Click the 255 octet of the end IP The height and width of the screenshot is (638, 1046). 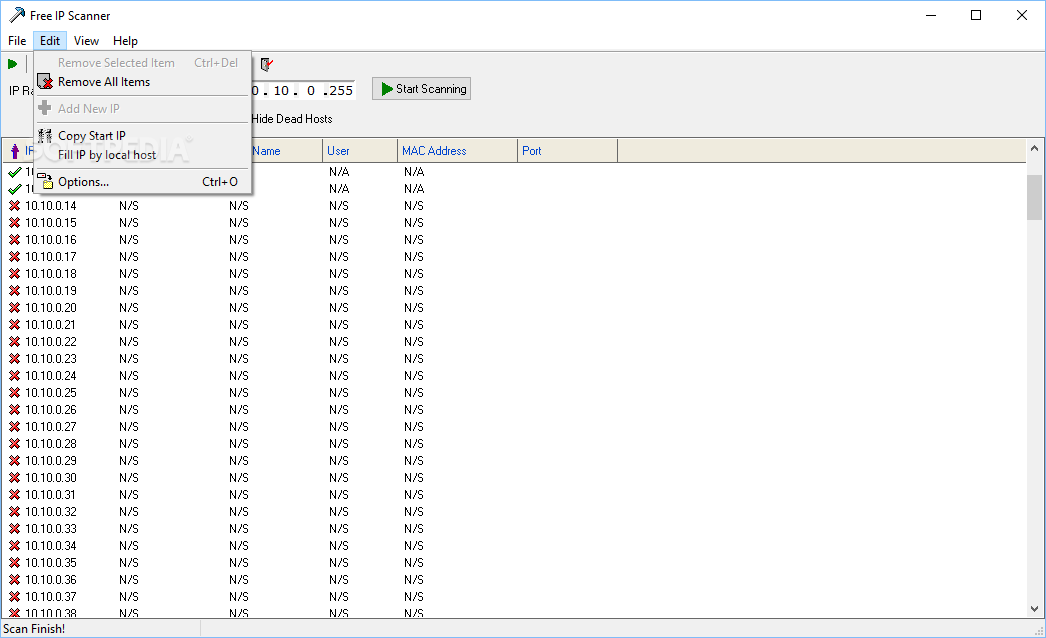pyautogui.click(x=341, y=91)
